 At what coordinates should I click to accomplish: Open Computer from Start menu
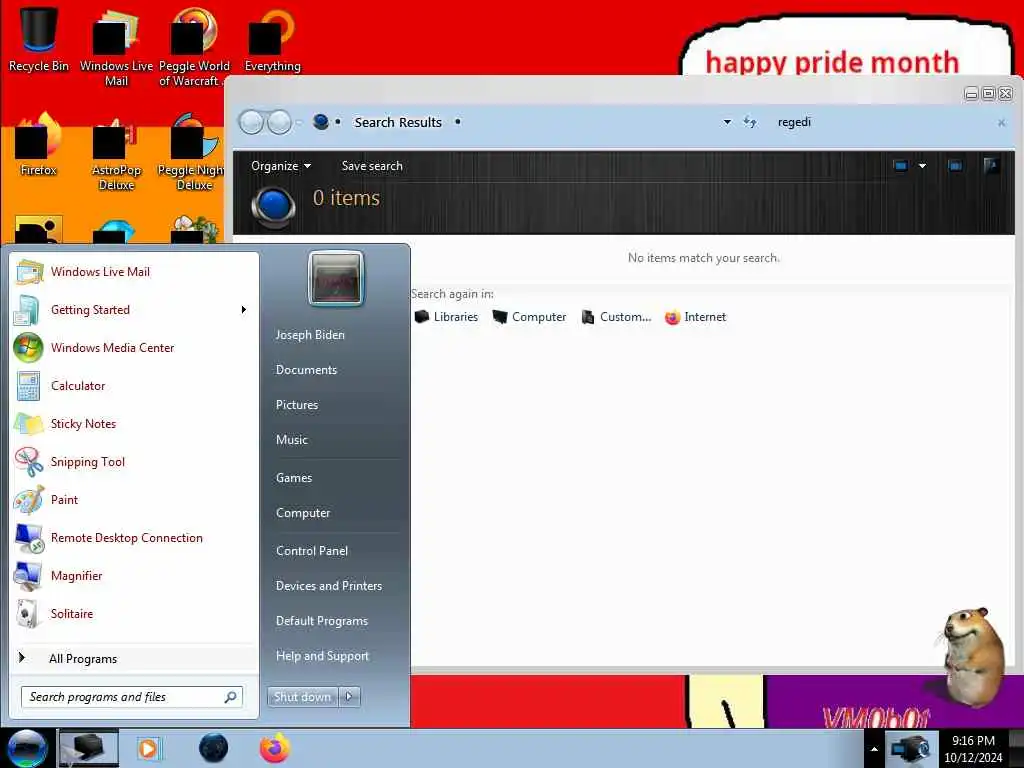(302, 513)
